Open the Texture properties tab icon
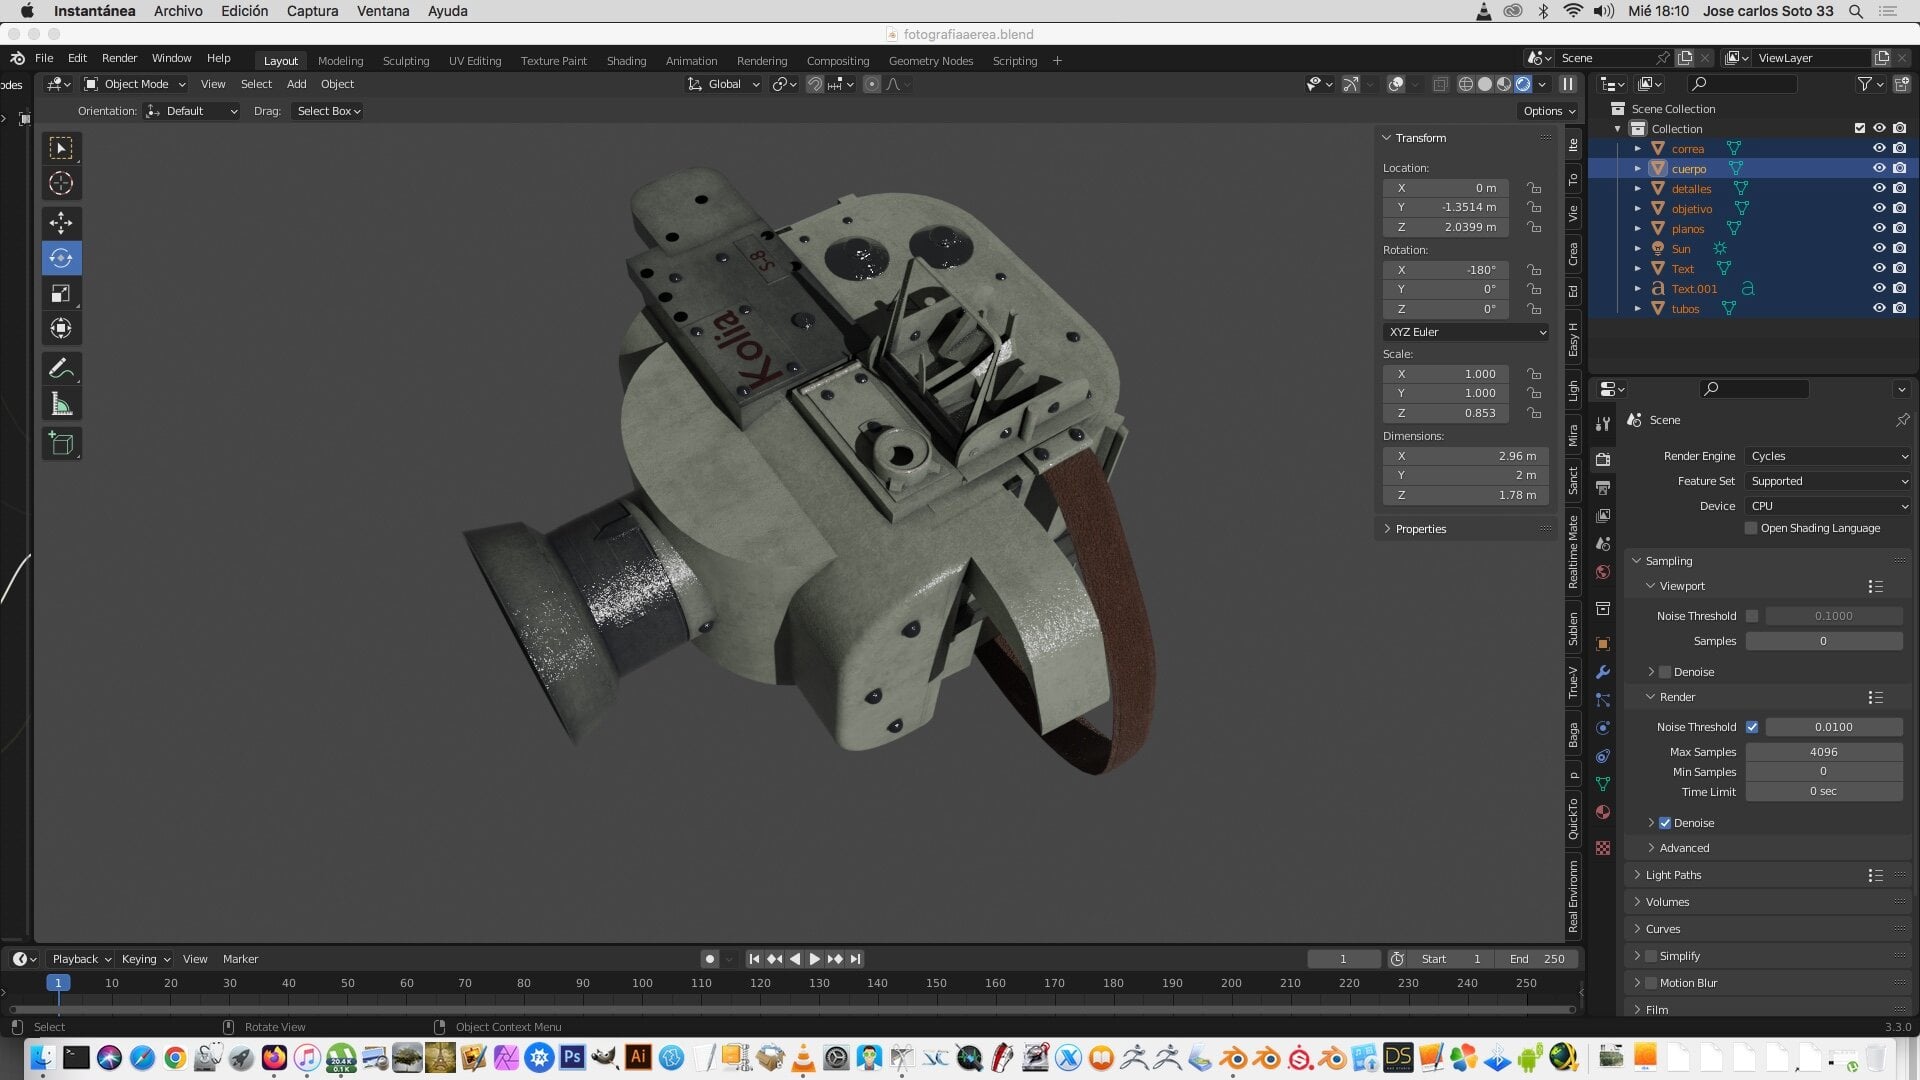 click(1603, 848)
